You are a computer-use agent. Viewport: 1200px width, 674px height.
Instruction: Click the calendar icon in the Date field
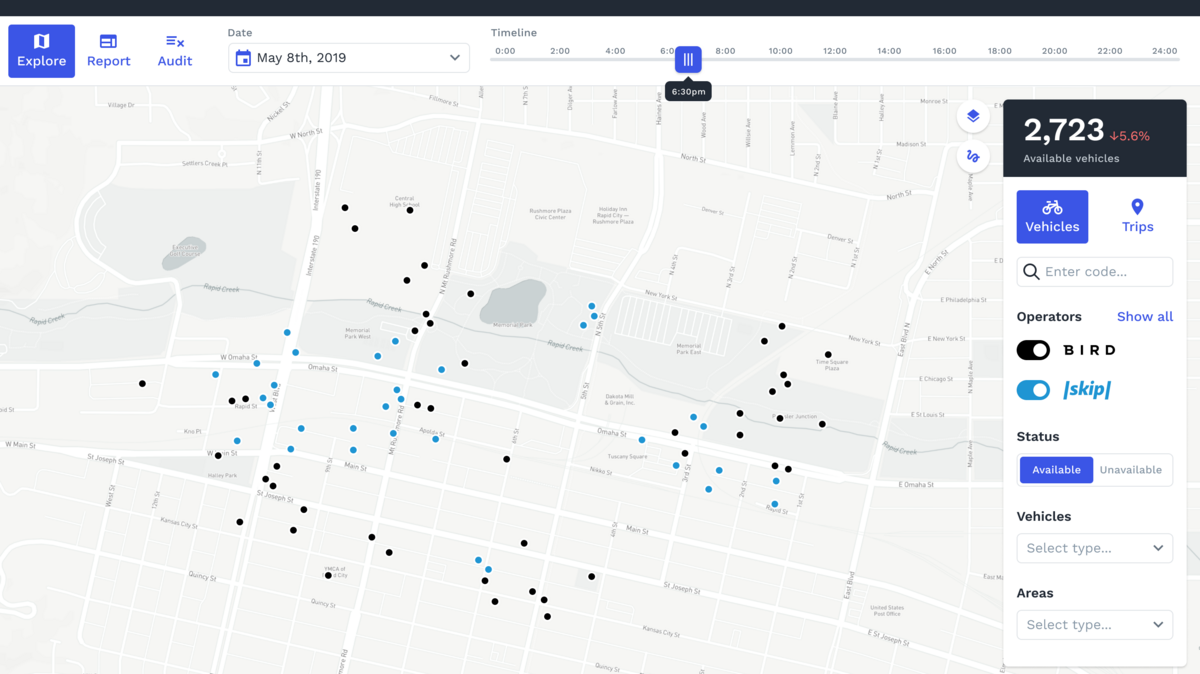pyautogui.click(x=242, y=57)
